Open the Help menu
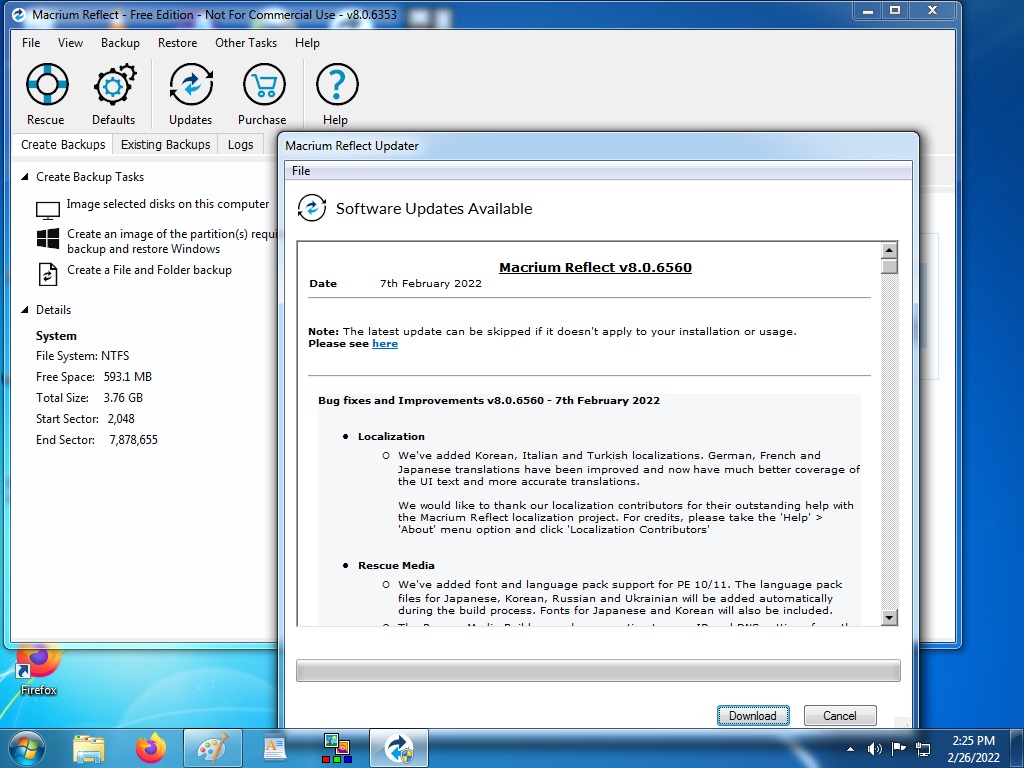Viewport: 1024px width, 768px height. click(x=307, y=42)
